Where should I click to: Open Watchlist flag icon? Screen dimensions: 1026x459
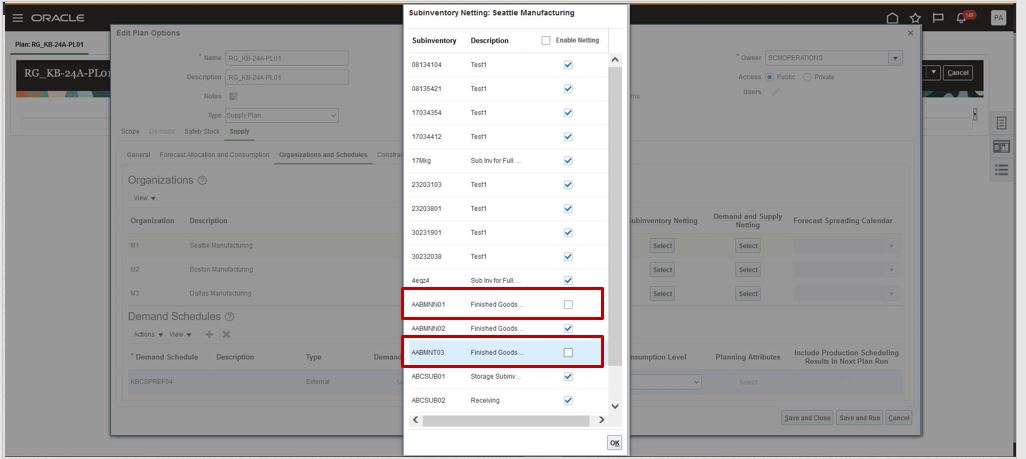(x=938, y=18)
